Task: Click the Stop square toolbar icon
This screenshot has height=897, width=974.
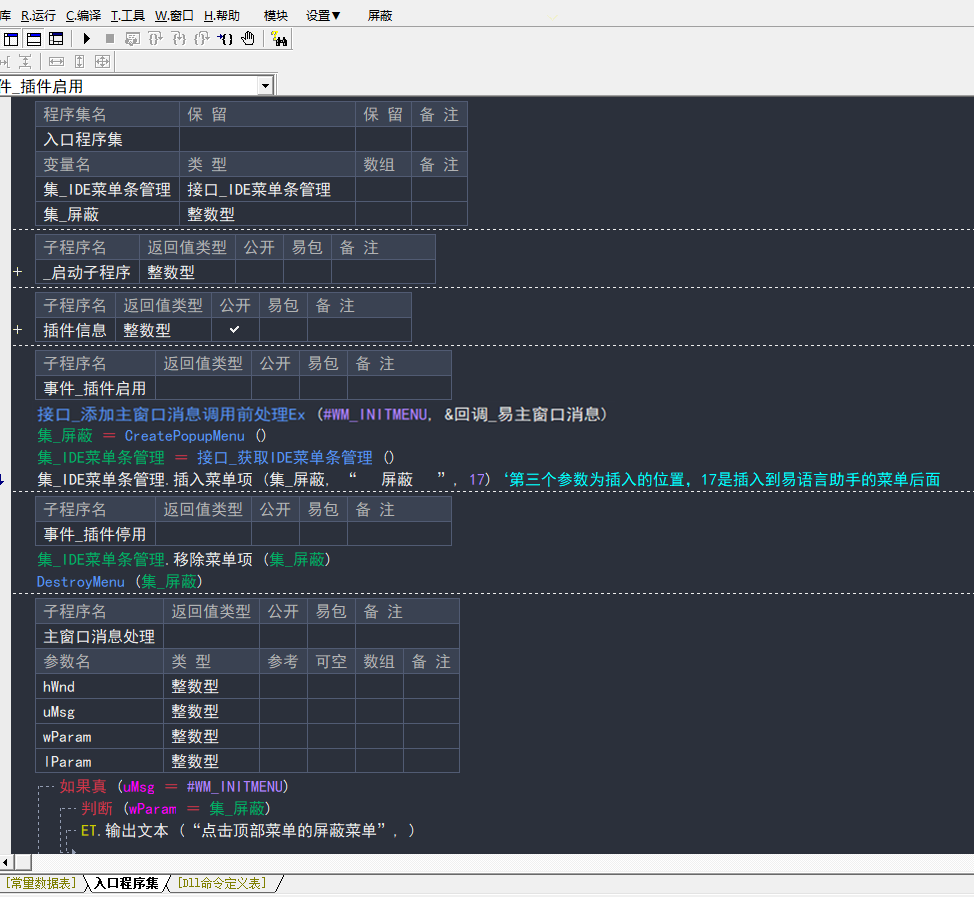Action: click(x=110, y=39)
